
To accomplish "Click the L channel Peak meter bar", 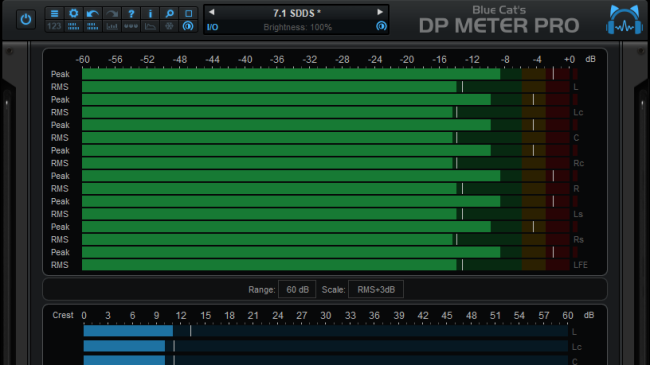I will click(x=326, y=74).
